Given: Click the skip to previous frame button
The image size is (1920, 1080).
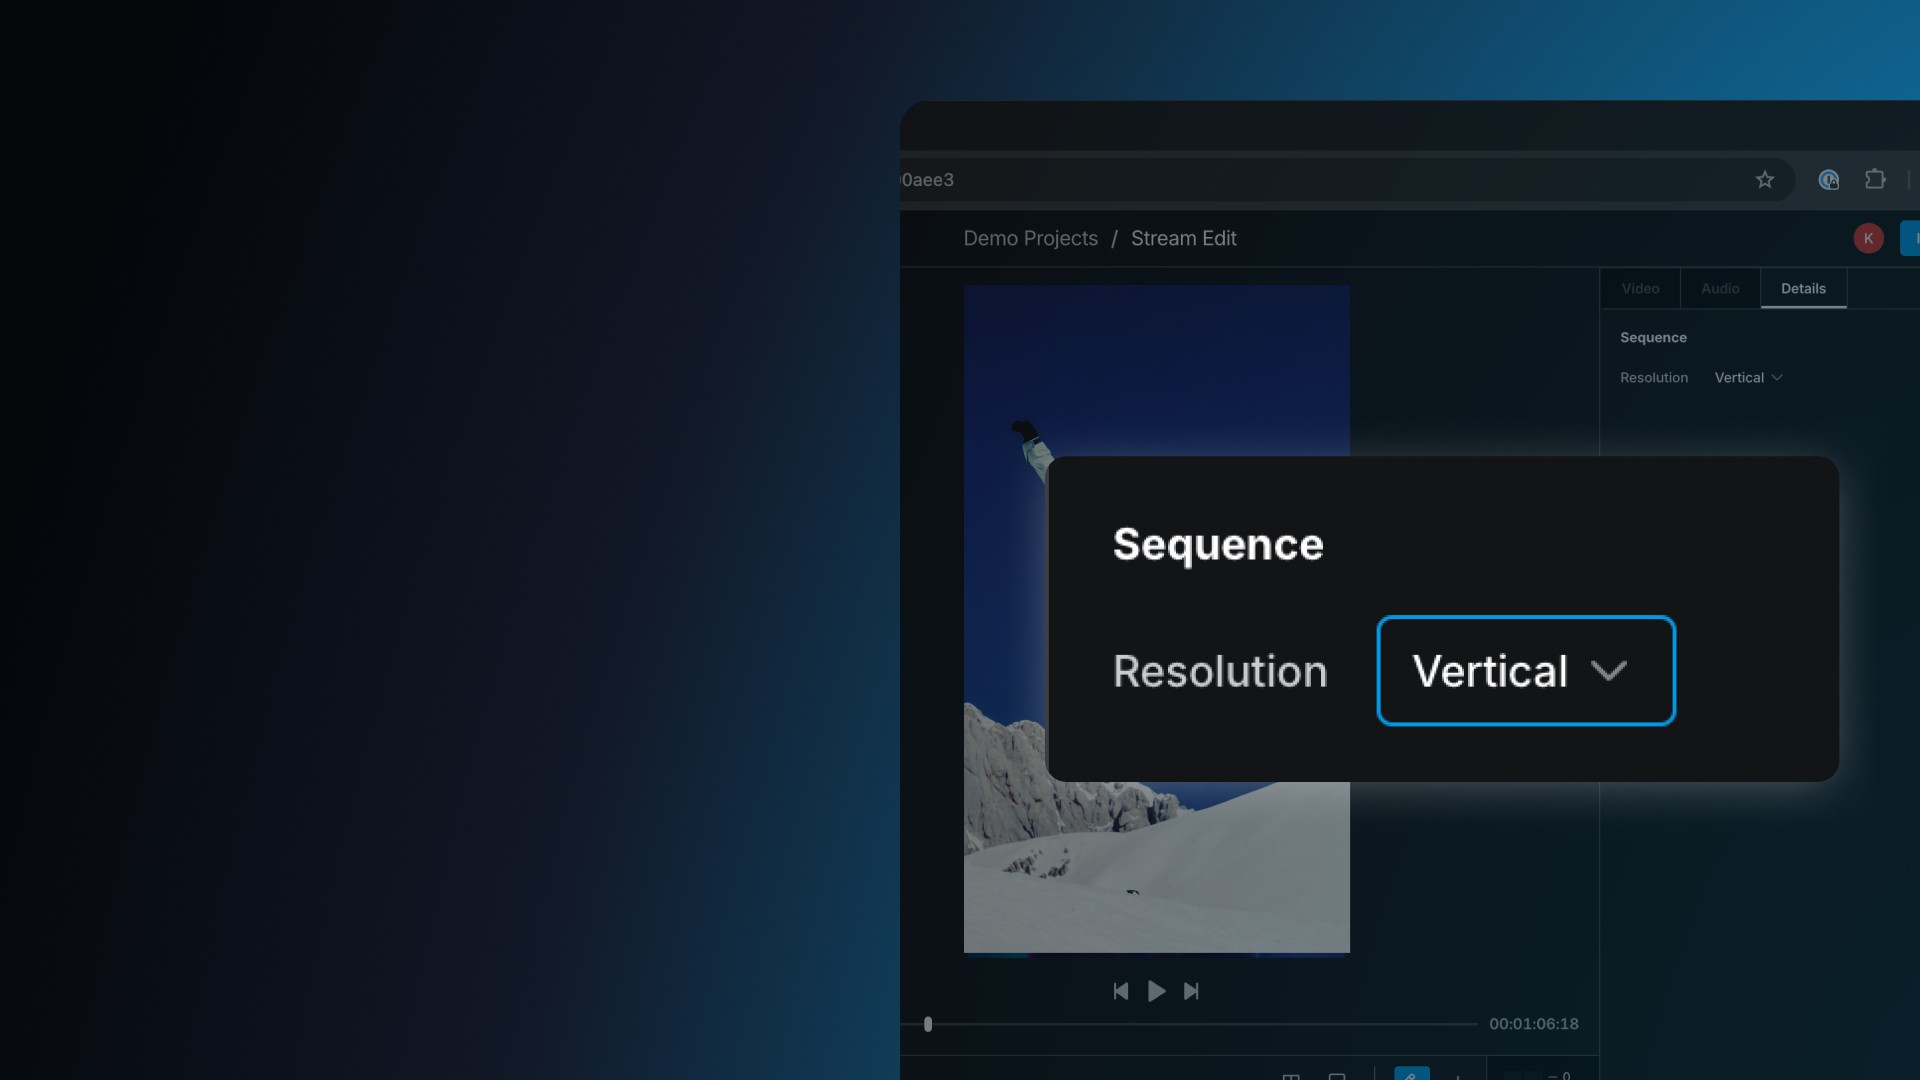Looking at the screenshot, I should pos(1121,991).
